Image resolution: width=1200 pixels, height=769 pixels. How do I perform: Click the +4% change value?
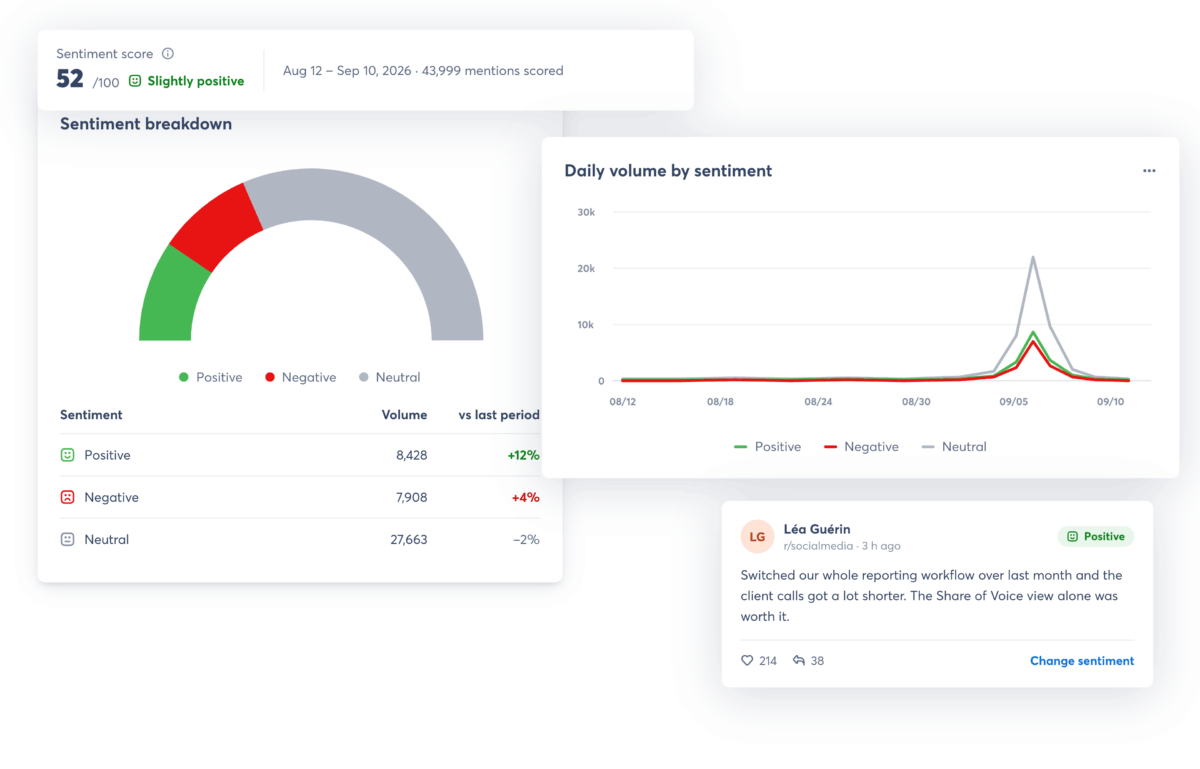(x=526, y=497)
